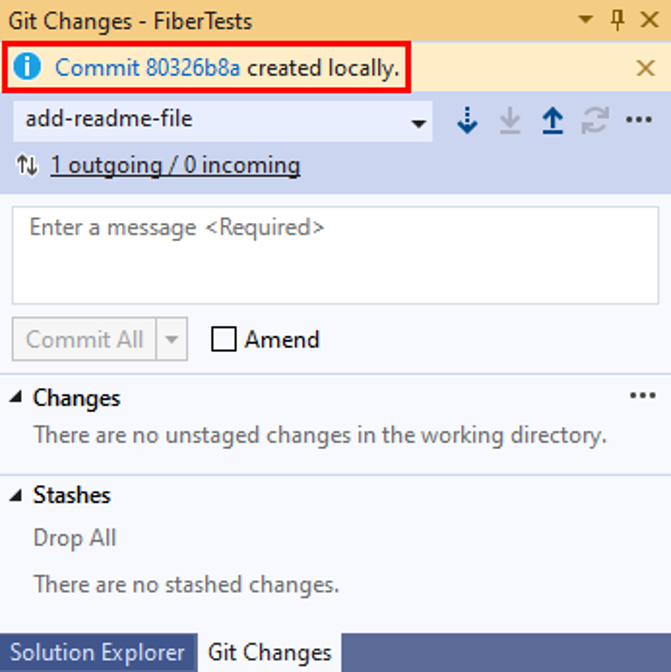Dismiss the commit created notification
671x672 pixels.
pyautogui.click(x=646, y=68)
